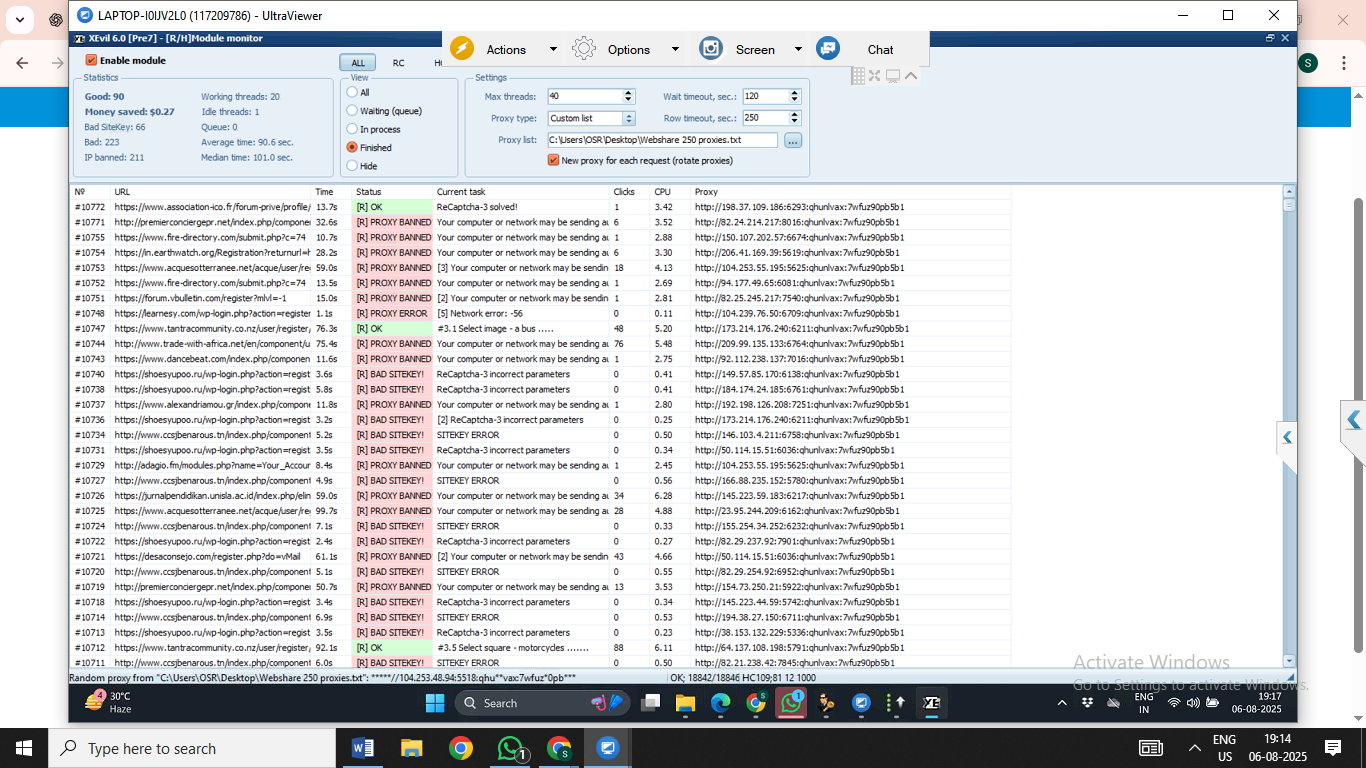Open Word on the local taskbar
Screen dimensions: 1366x768
click(362, 748)
